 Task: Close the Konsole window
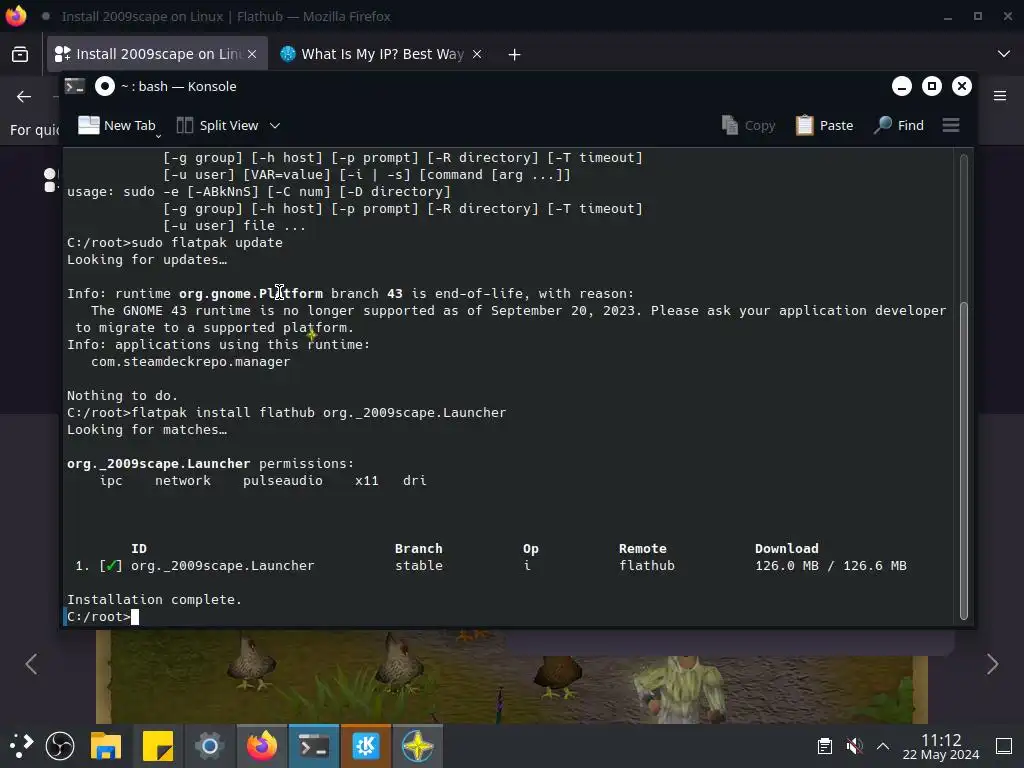962,86
